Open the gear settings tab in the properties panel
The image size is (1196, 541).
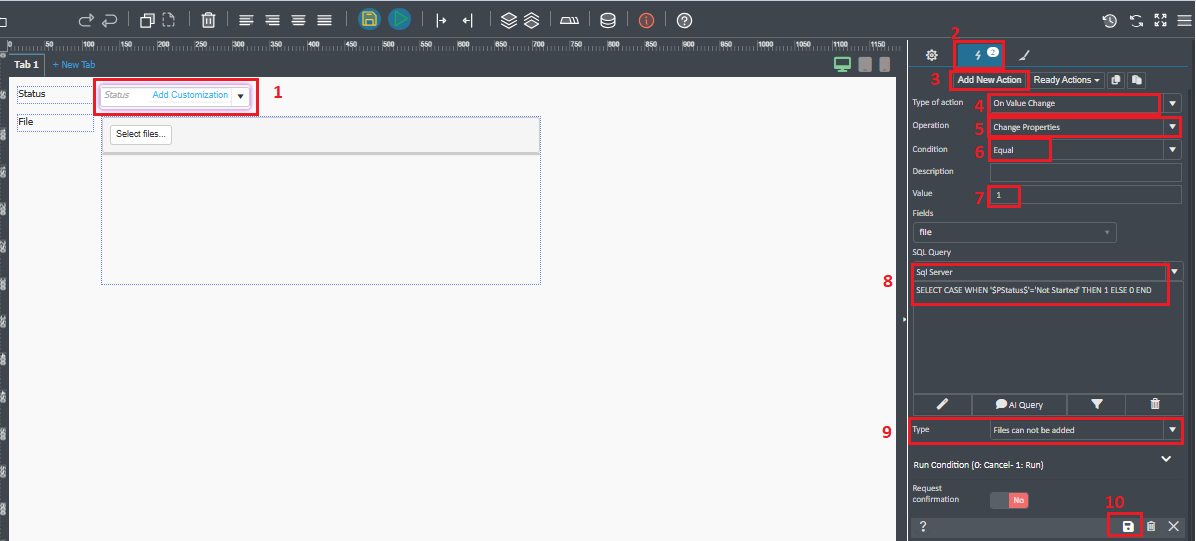tap(931, 55)
